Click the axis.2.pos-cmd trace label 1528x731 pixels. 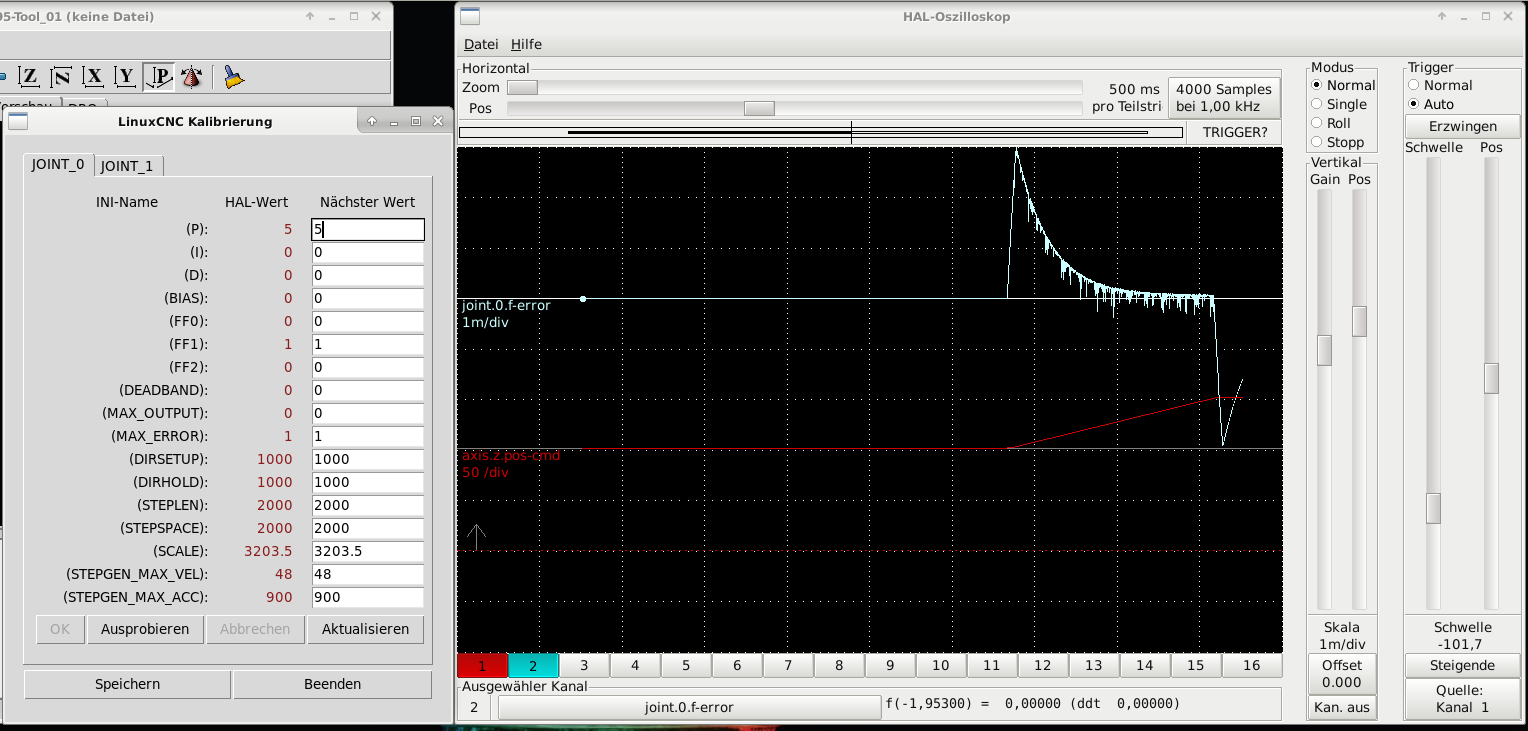[511, 455]
